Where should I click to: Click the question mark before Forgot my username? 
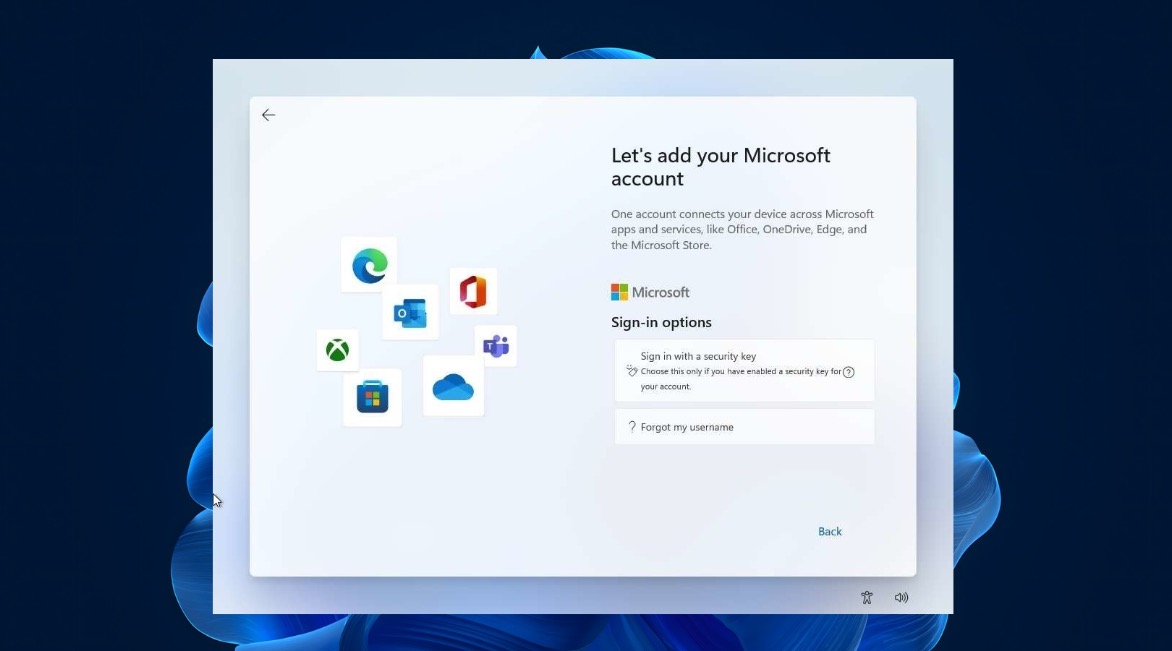631,426
